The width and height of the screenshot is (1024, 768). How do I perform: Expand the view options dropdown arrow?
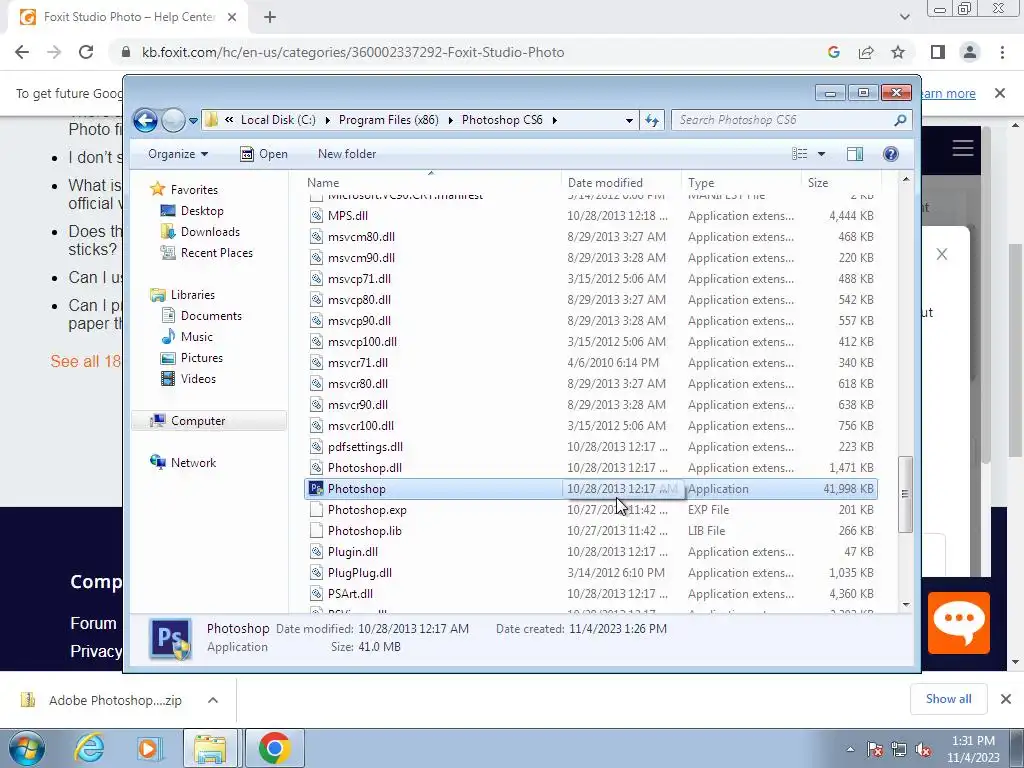pyautogui.click(x=822, y=154)
